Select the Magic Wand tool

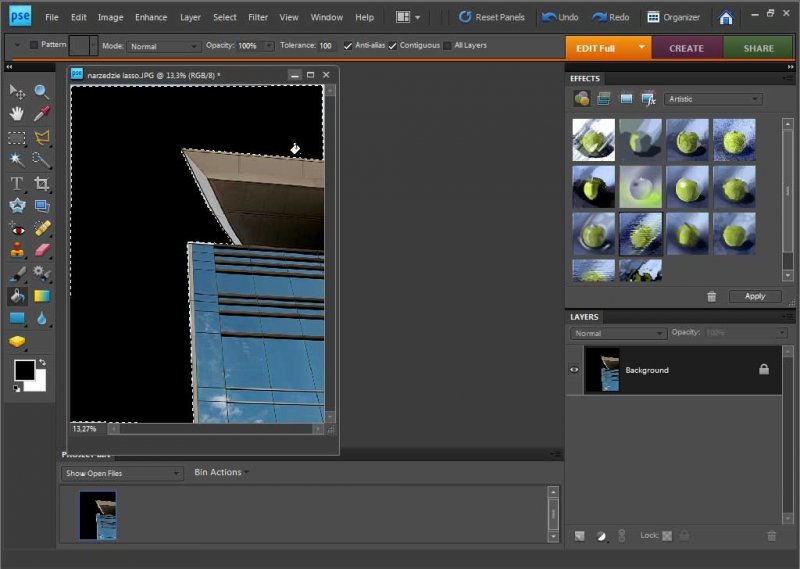17,160
